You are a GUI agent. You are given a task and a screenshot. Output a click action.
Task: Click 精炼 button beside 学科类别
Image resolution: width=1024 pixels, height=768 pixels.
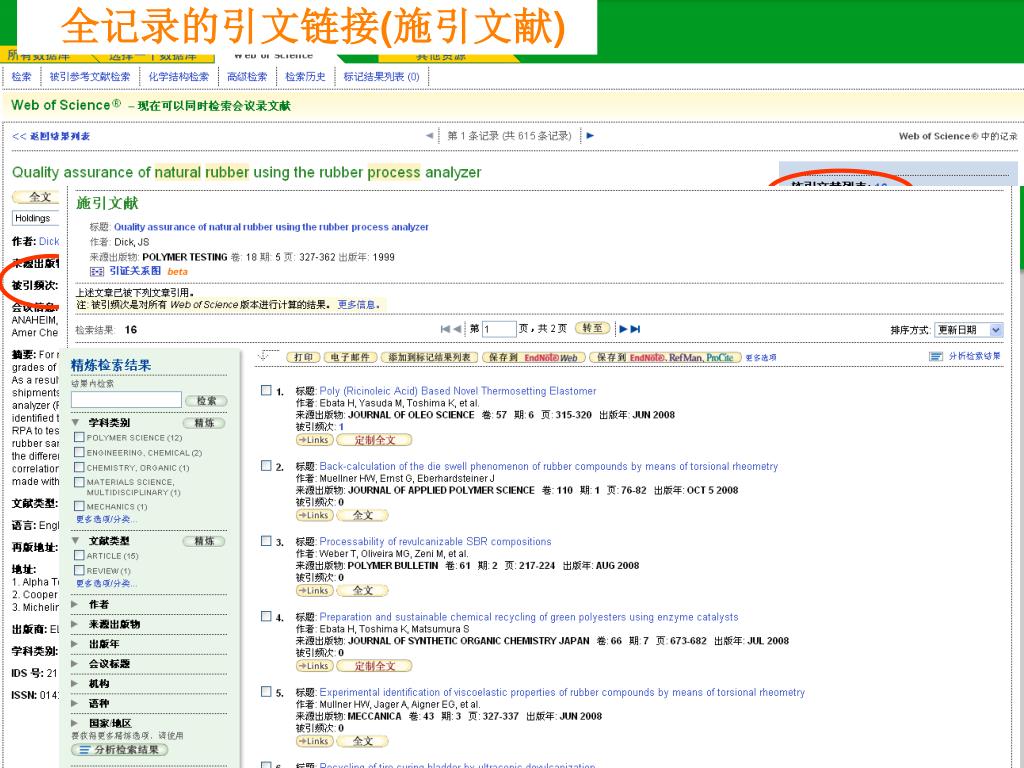[204, 423]
